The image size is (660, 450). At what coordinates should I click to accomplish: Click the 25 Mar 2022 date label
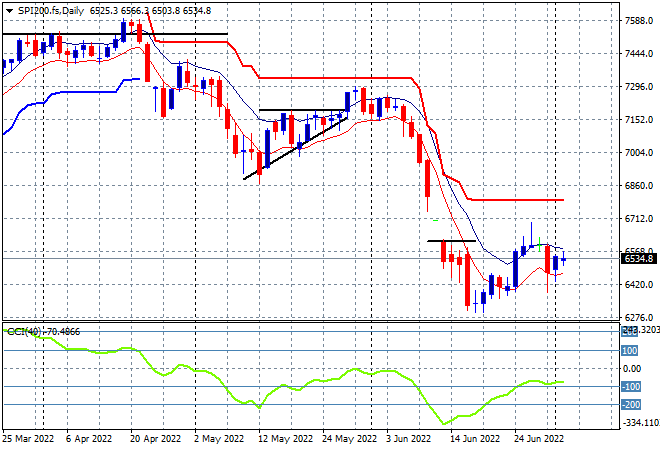(28, 438)
